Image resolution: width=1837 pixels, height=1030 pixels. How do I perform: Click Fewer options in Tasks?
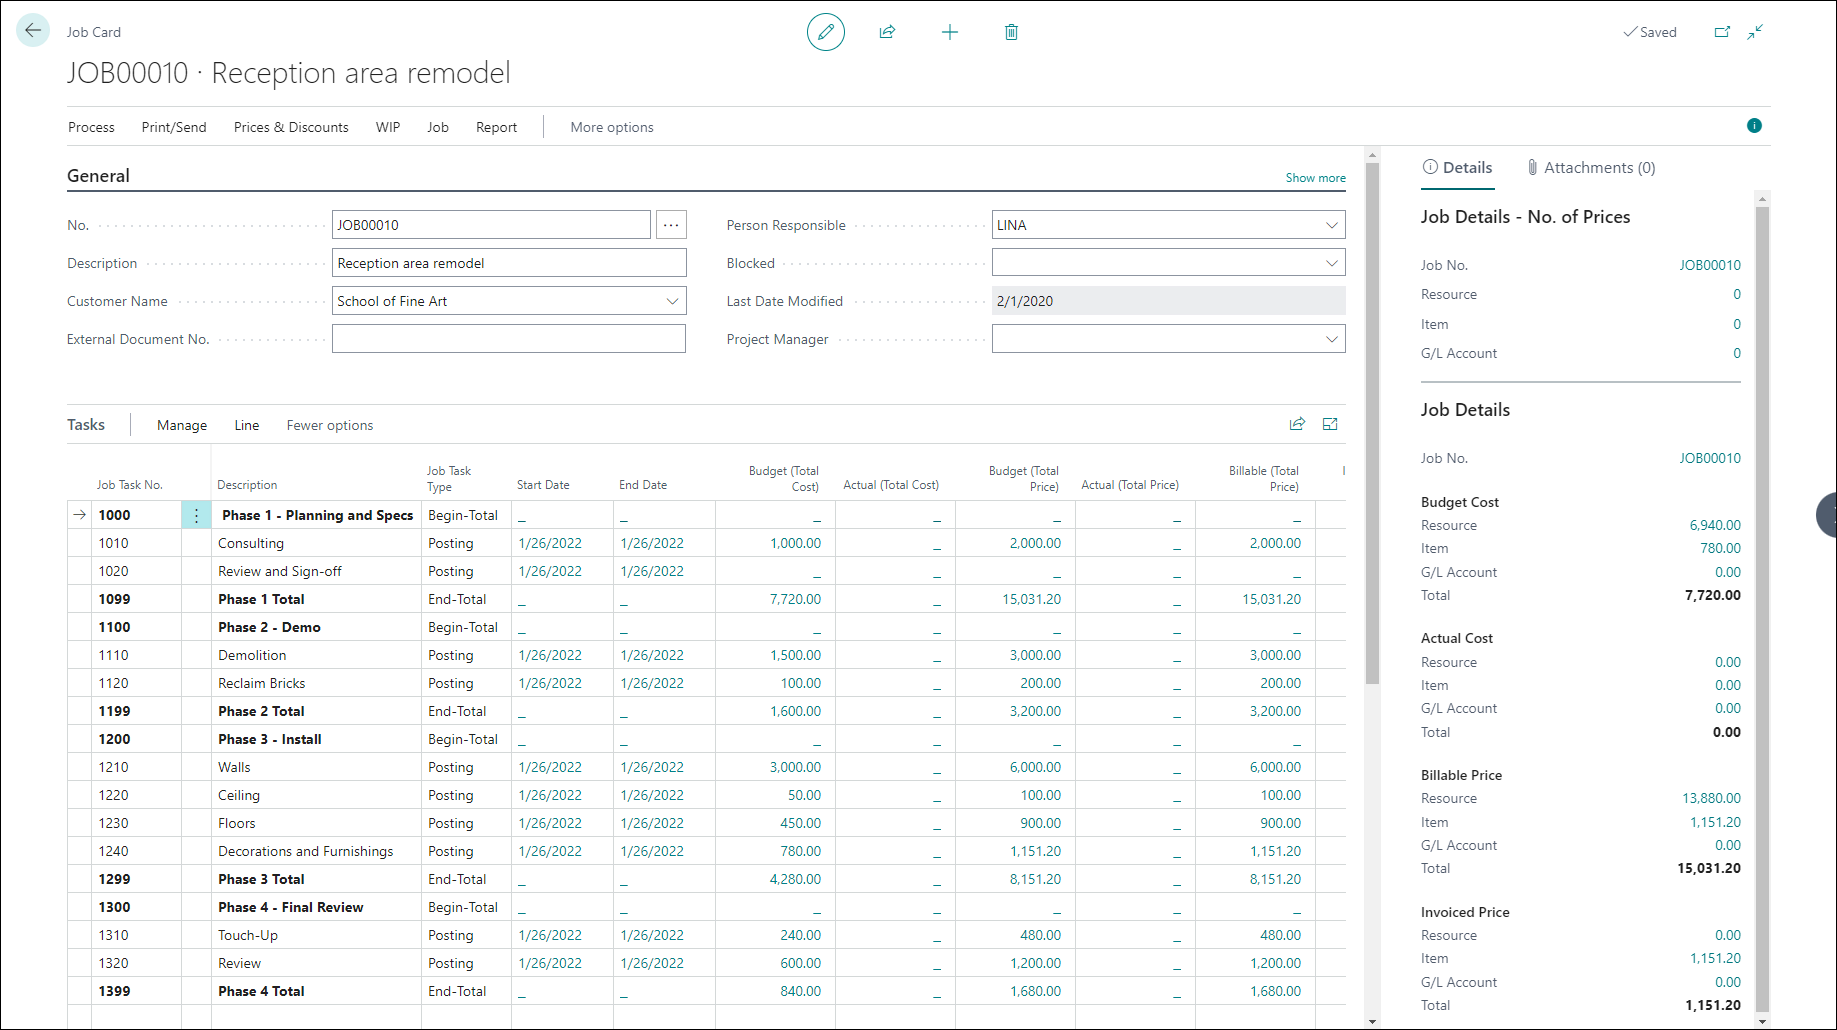click(x=330, y=425)
